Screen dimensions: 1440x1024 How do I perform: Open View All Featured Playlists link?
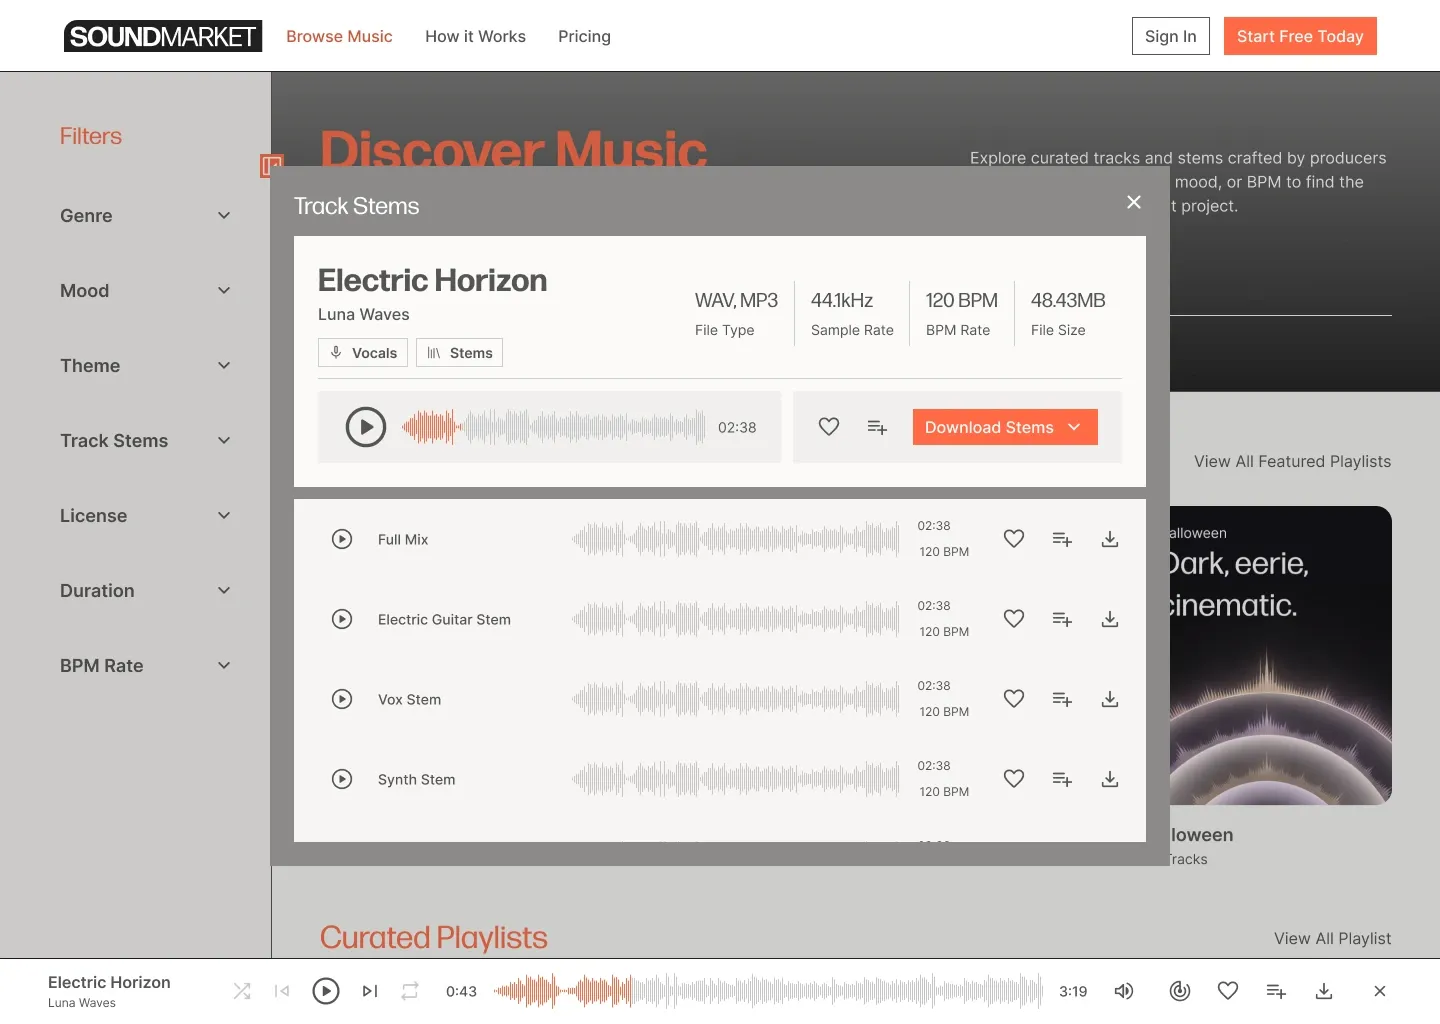point(1292,461)
